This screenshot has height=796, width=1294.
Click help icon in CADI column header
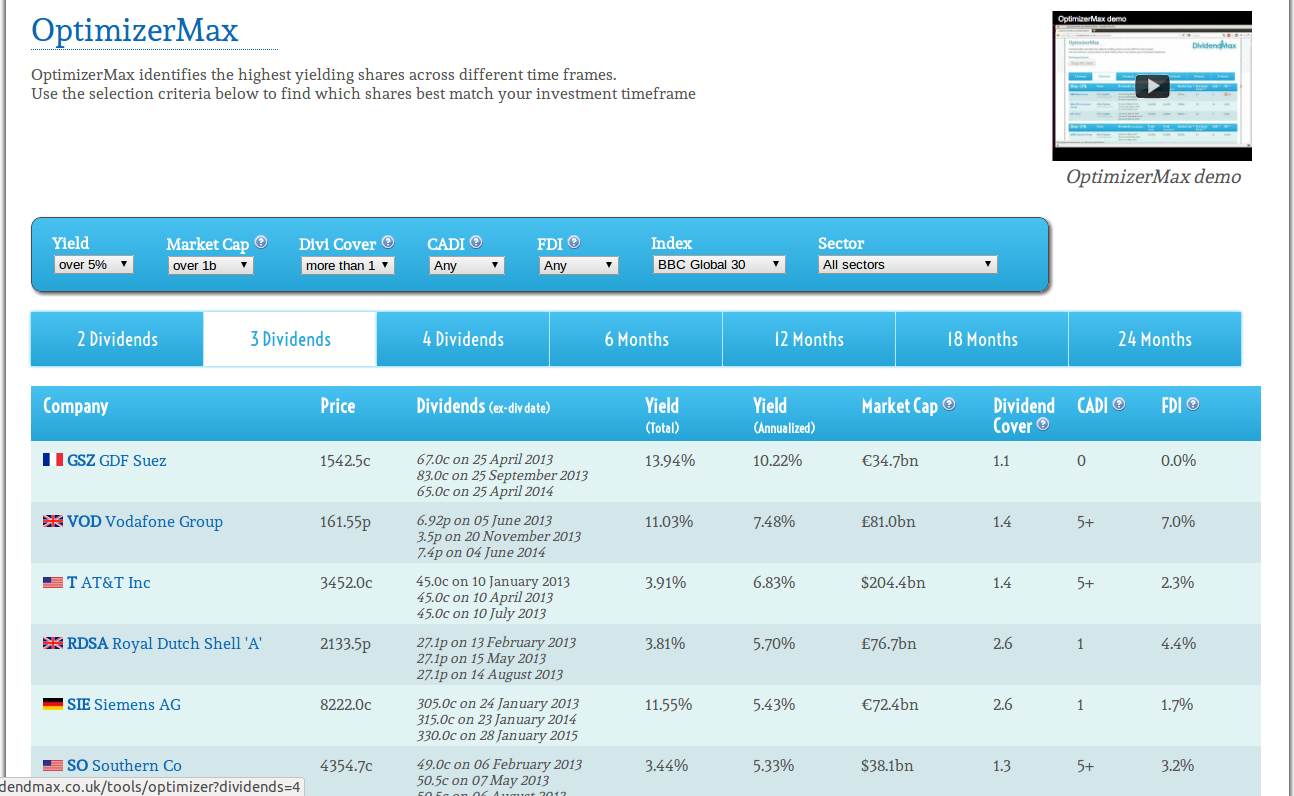pyautogui.click(x=1119, y=404)
